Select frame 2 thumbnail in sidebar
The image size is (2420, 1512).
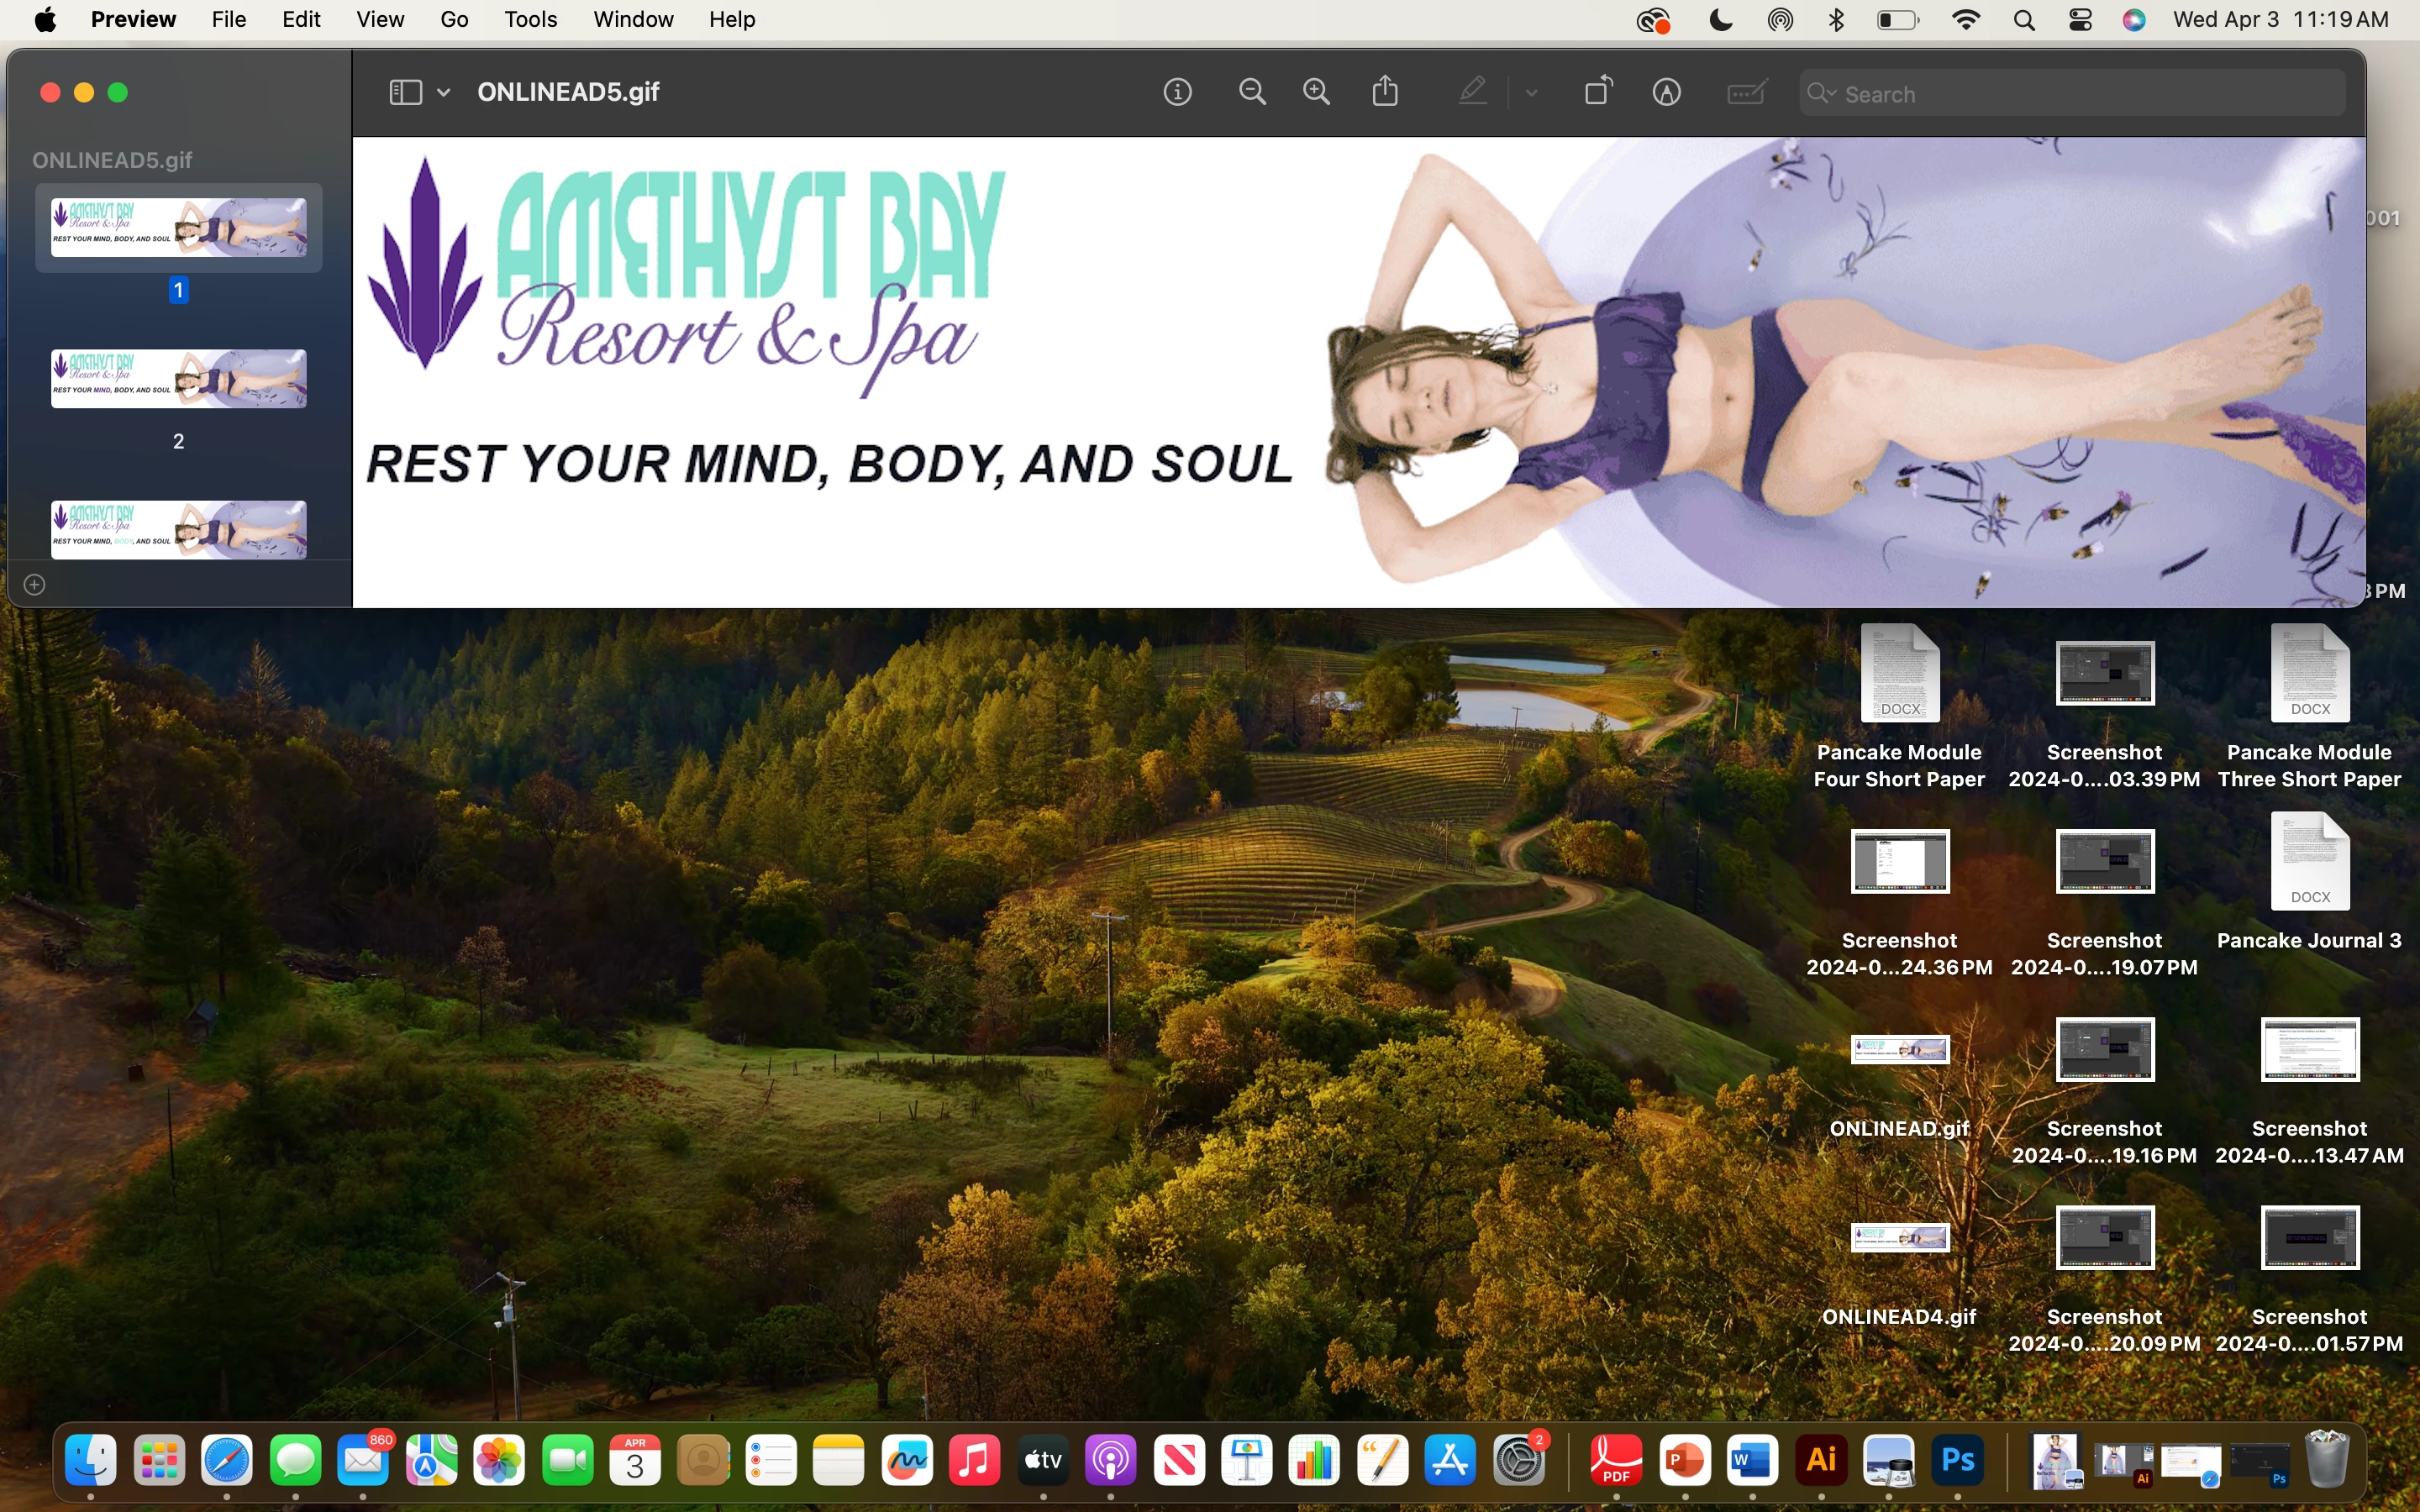coord(179,379)
